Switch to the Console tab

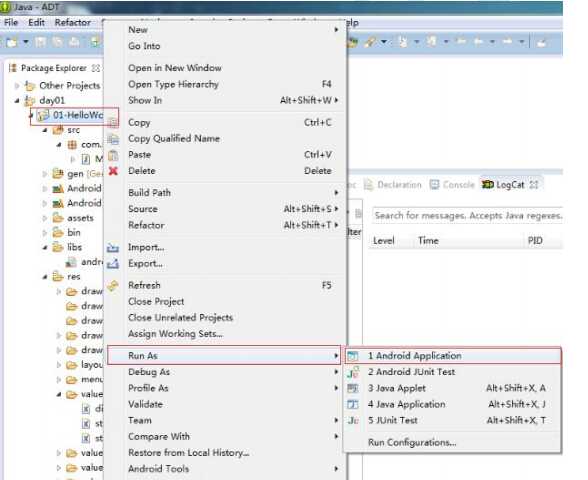point(452,184)
